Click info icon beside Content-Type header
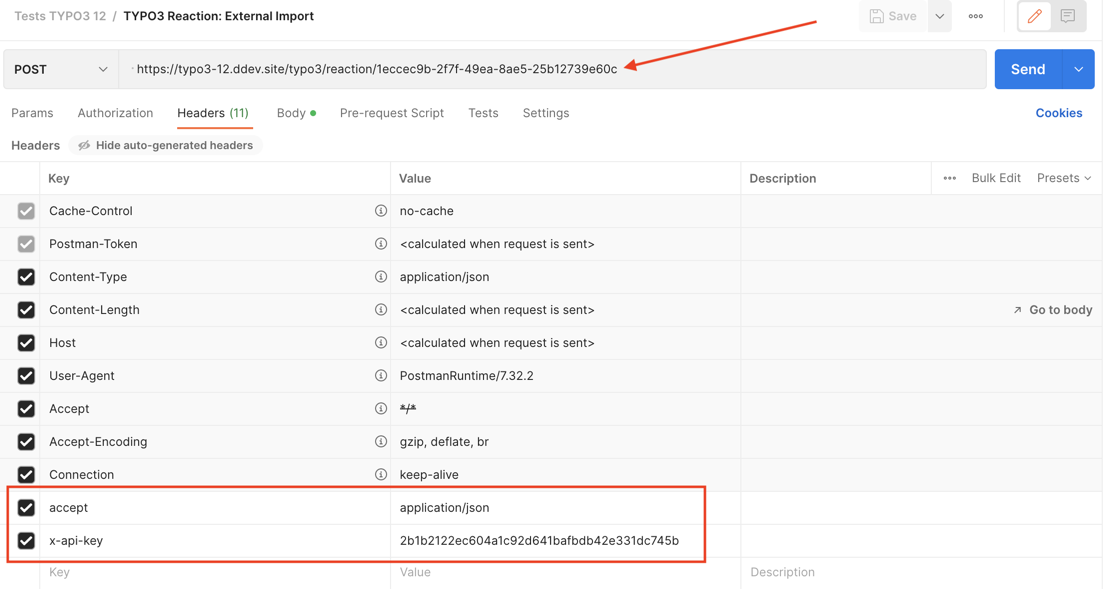 point(380,277)
